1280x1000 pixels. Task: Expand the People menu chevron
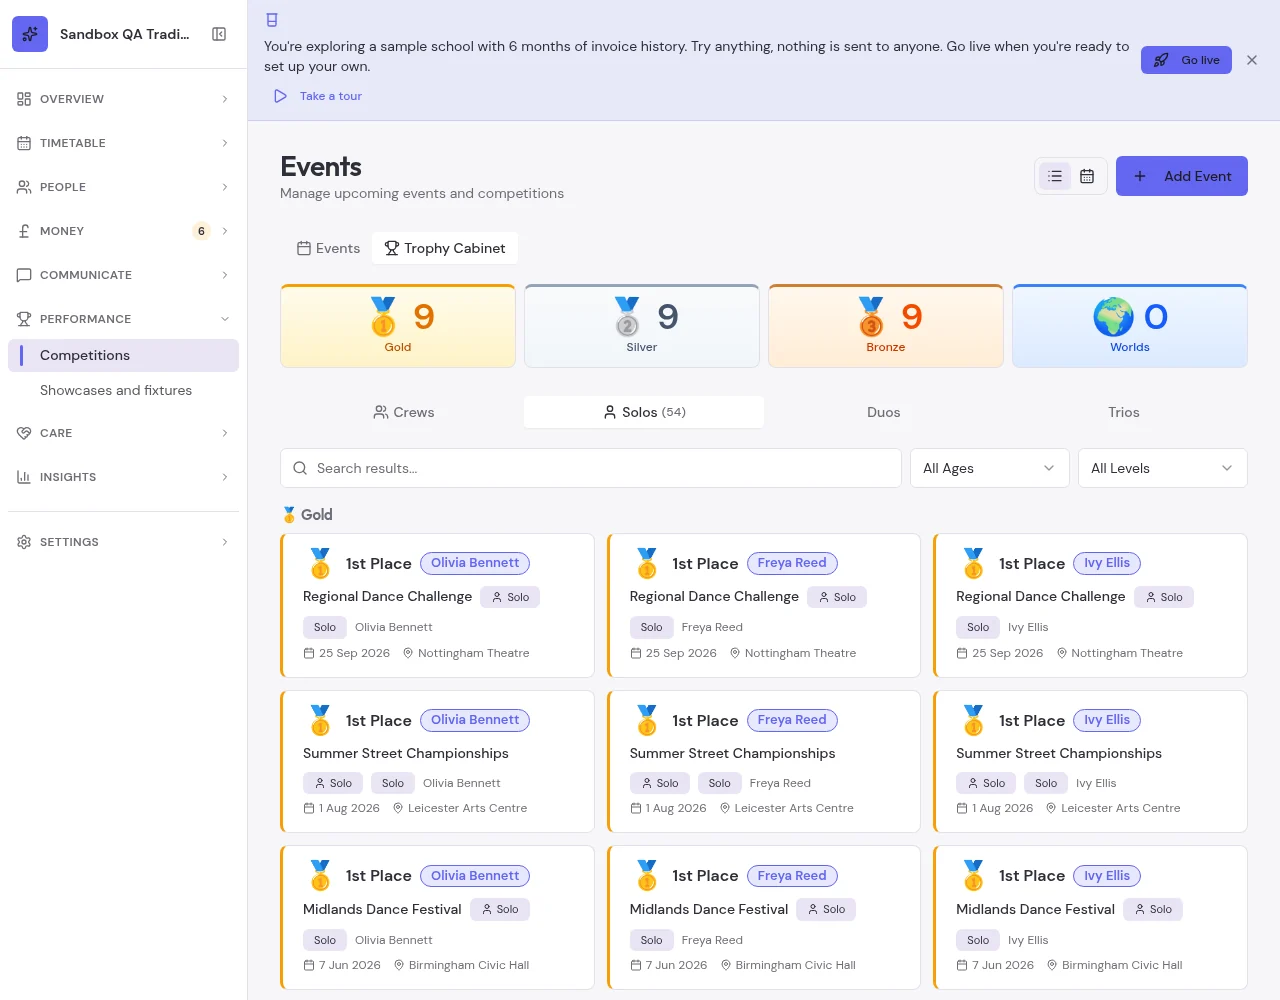pos(225,187)
